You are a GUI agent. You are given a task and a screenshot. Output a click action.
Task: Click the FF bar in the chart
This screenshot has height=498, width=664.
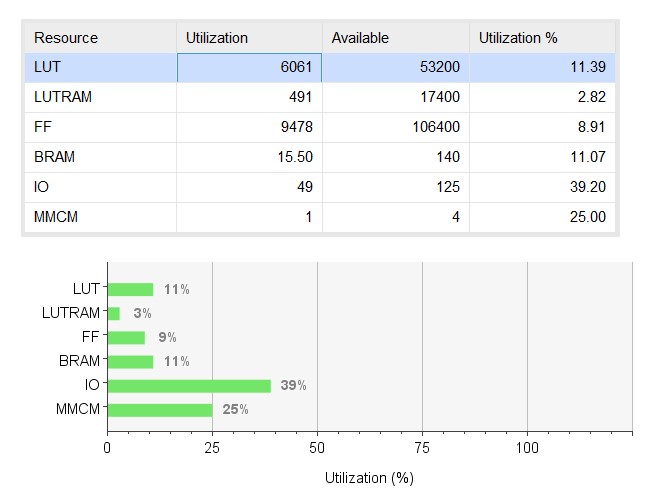(x=126, y=338)
